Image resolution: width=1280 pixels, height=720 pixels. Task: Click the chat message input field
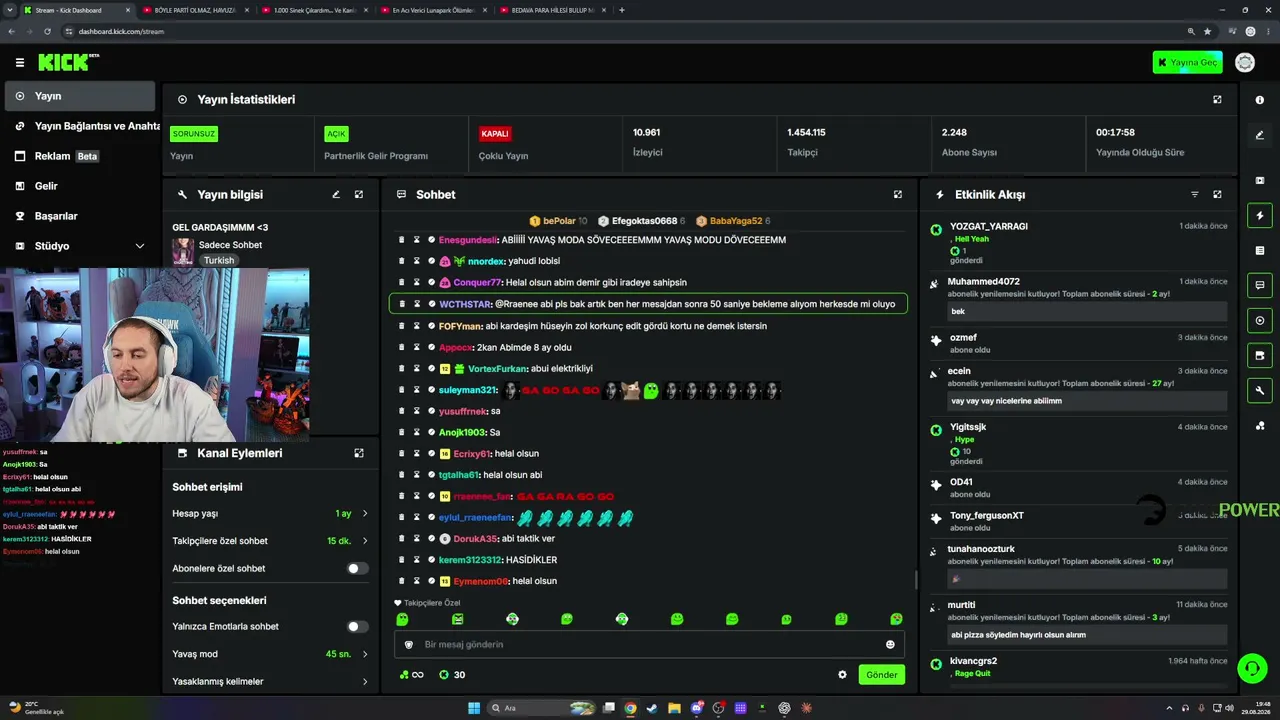[x=650, y=644]
